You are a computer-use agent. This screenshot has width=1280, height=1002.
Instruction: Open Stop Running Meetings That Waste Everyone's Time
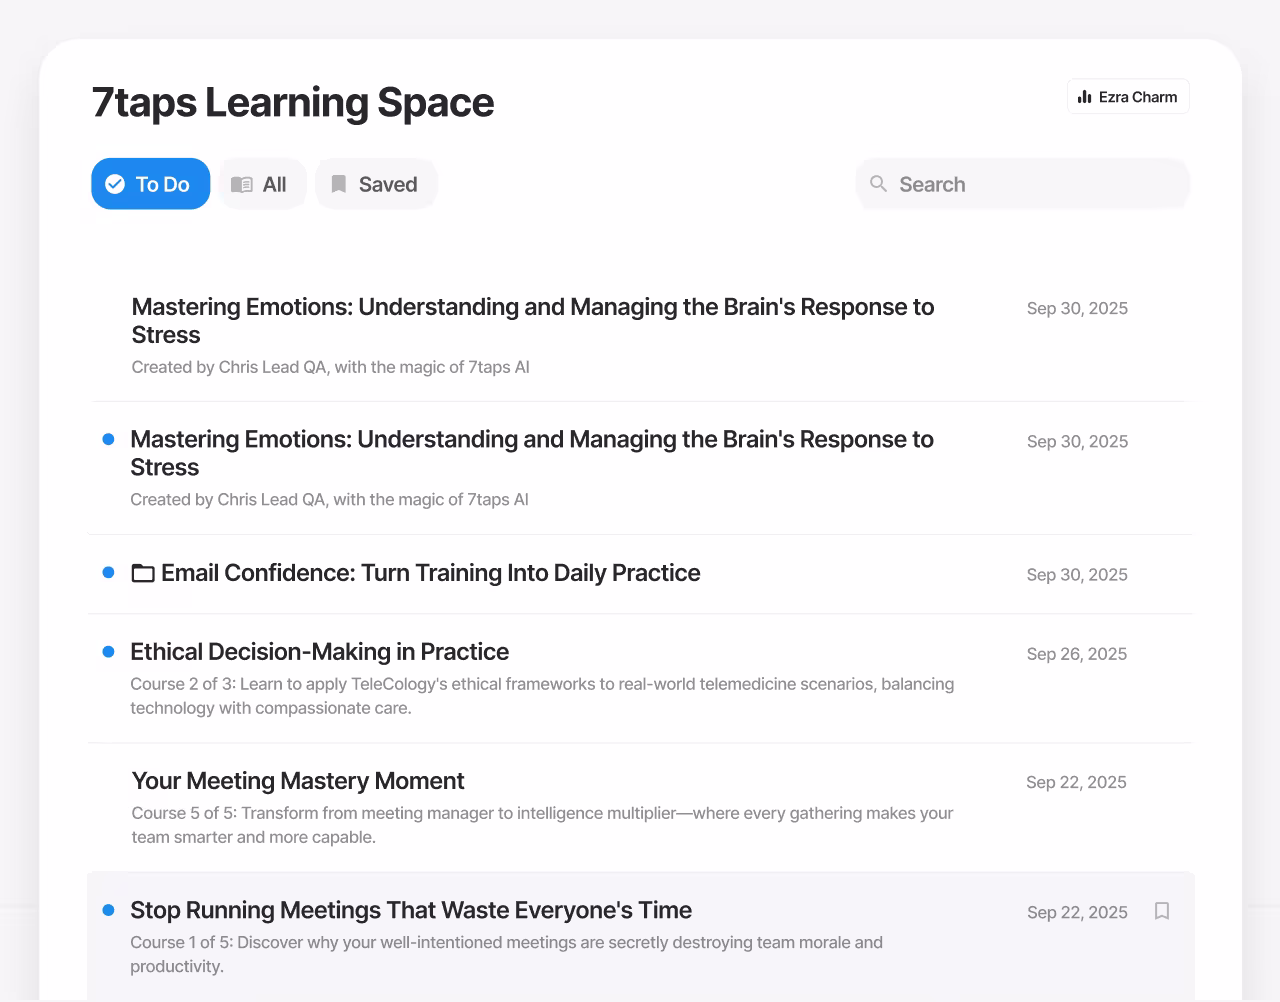pyautogui.click(x=411, y=910)
